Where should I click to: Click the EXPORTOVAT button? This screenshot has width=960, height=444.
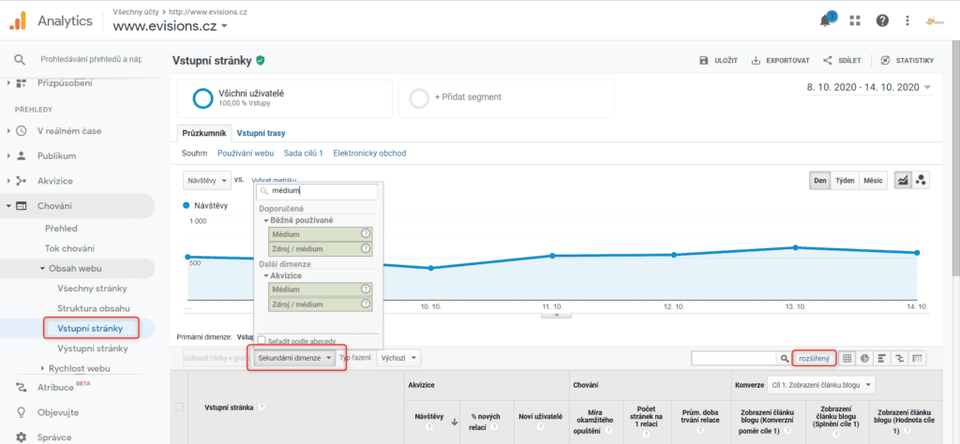point(780,60)
